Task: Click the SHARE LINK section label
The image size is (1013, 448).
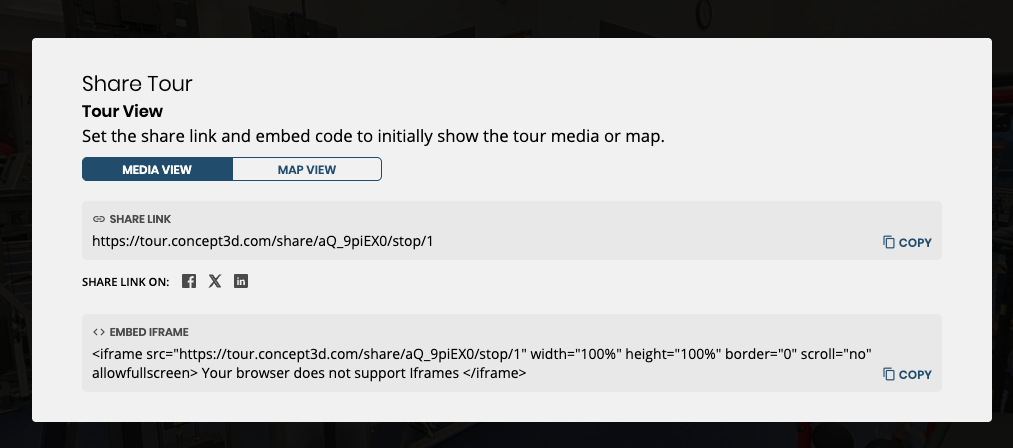Action: [140, 220]
